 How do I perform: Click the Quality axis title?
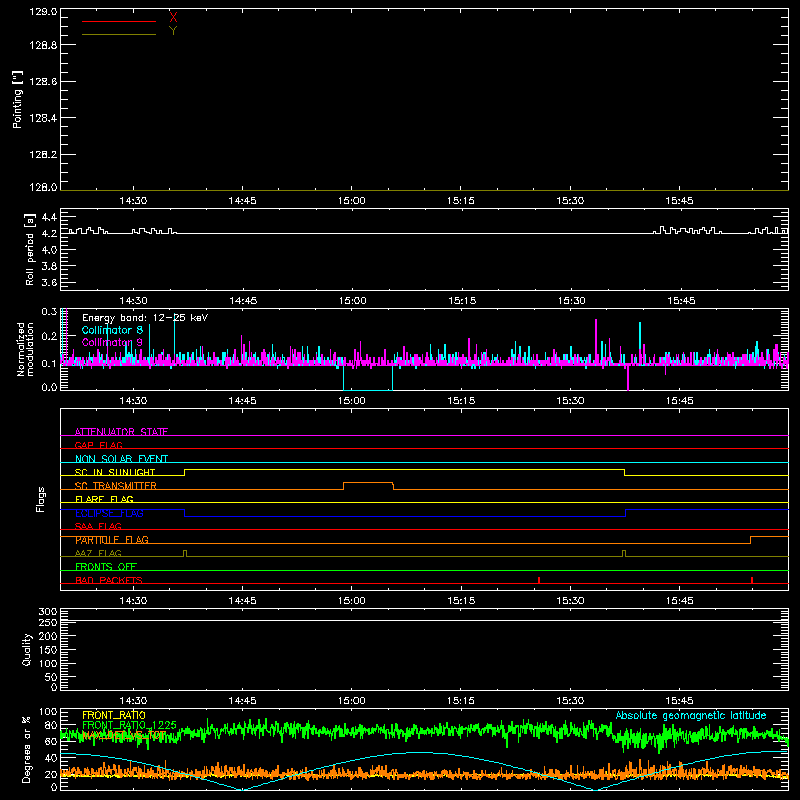[x=27, y=649]
